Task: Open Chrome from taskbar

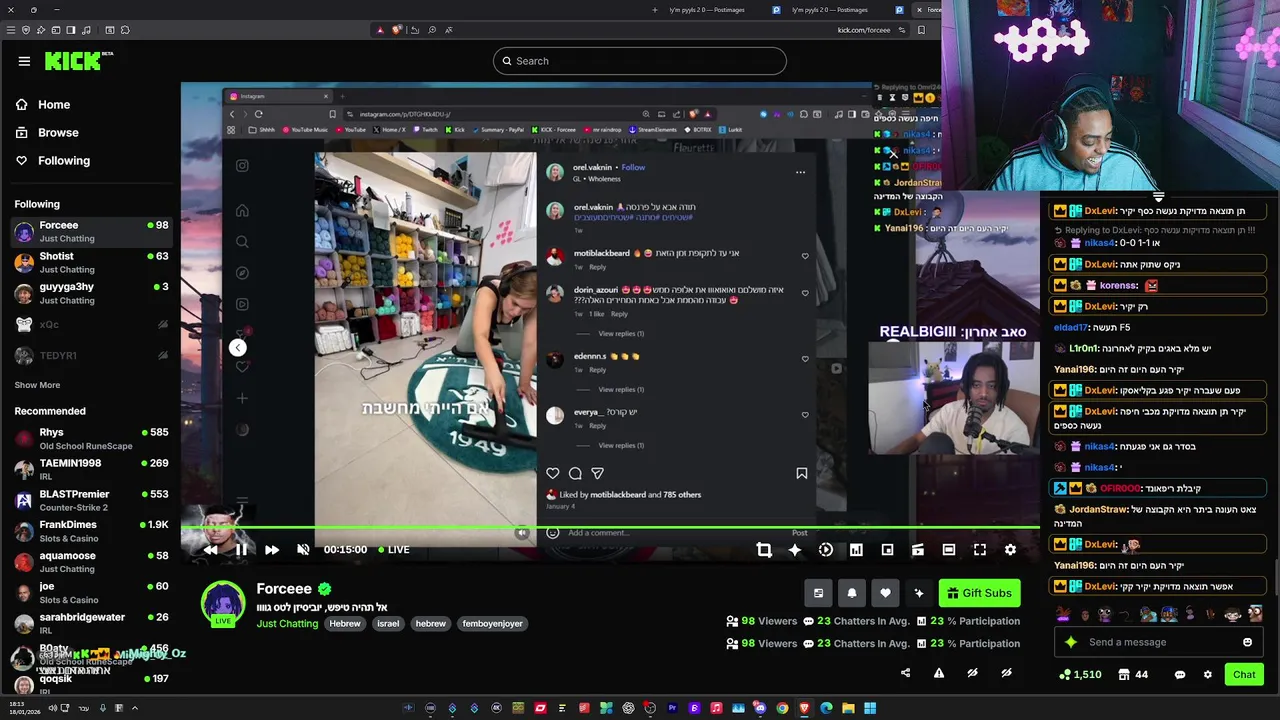Action: 782,708
